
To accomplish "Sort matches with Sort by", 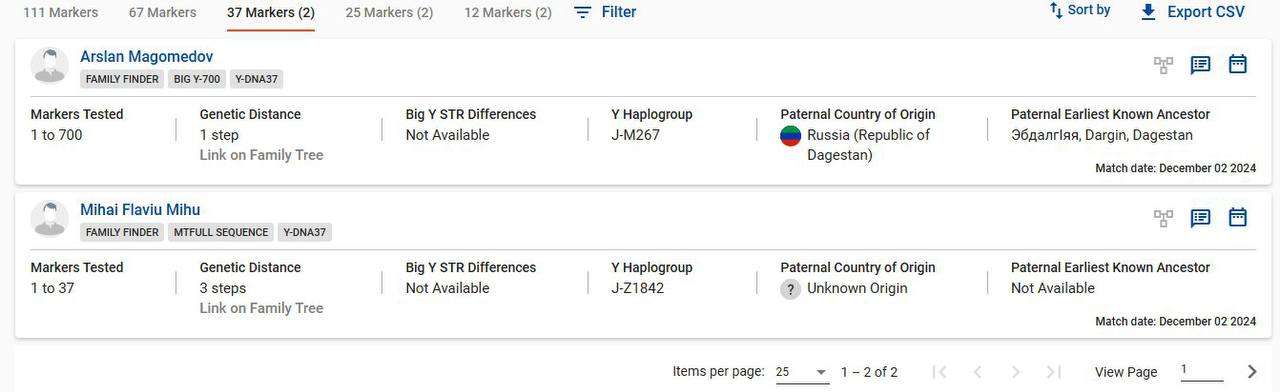I will click(1079, 10).
